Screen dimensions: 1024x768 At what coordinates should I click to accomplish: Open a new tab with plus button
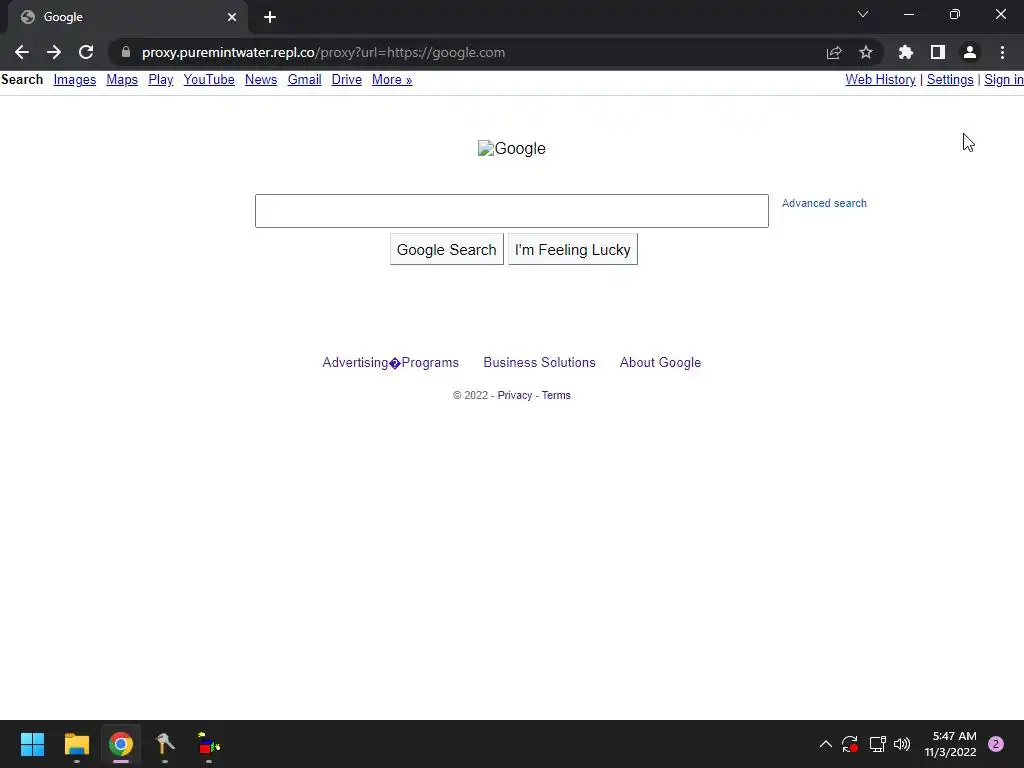tap(270, 17)
